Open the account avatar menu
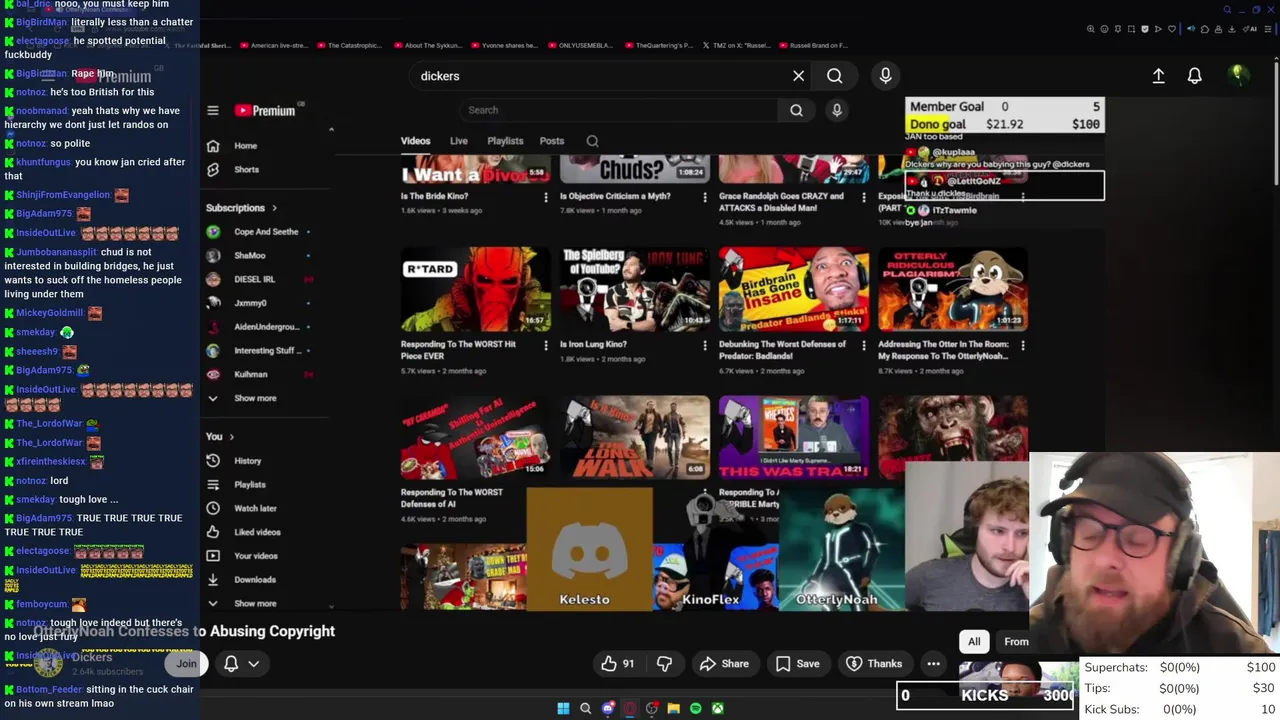The image size is (1280, 720). [x=1238, y=75]
